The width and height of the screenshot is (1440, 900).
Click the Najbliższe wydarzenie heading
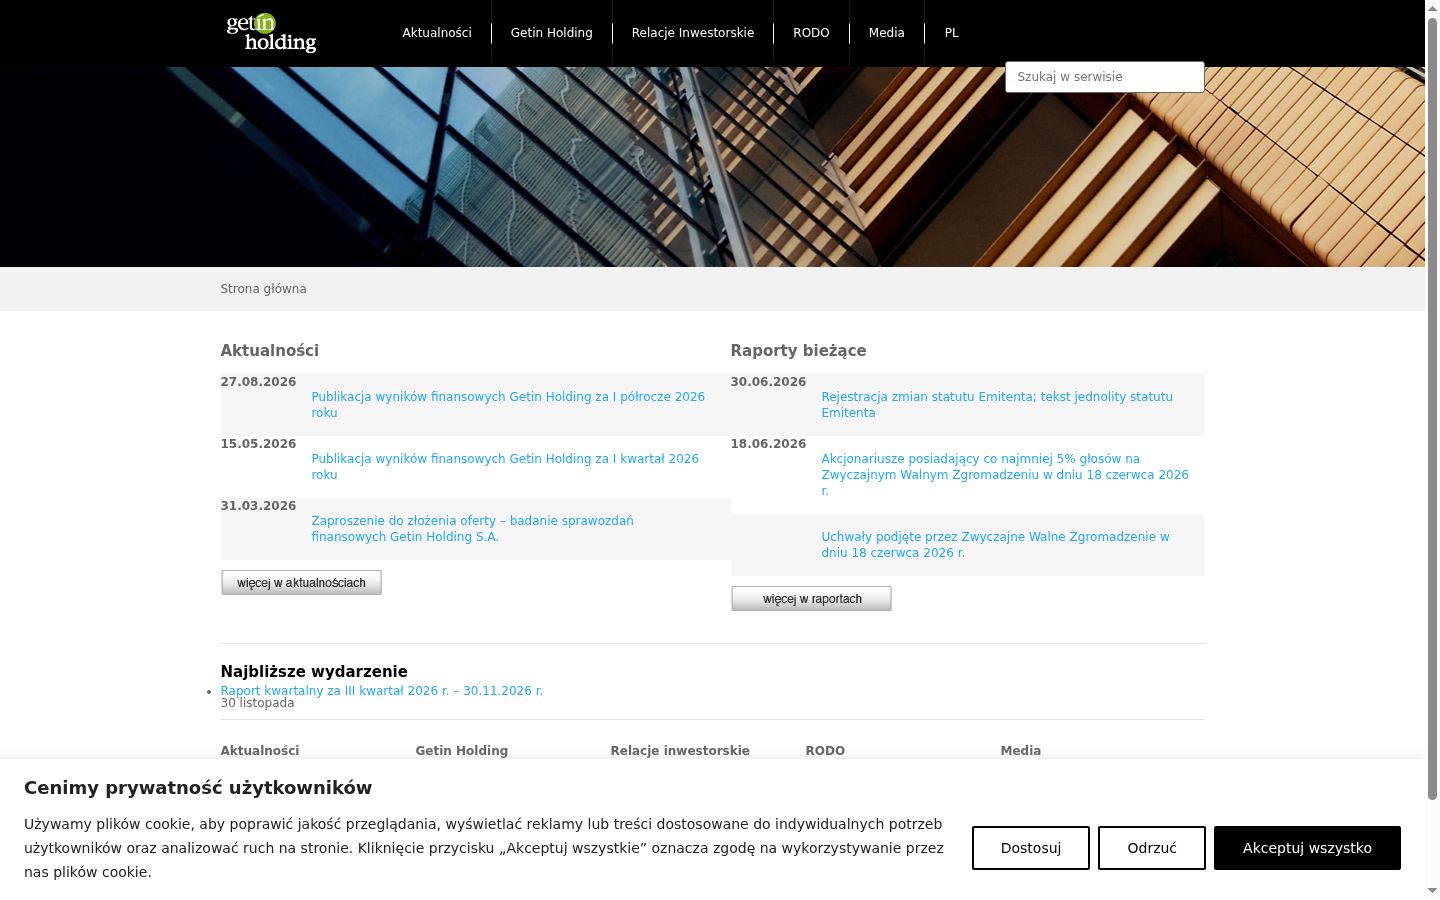click(x=314, y=672)
